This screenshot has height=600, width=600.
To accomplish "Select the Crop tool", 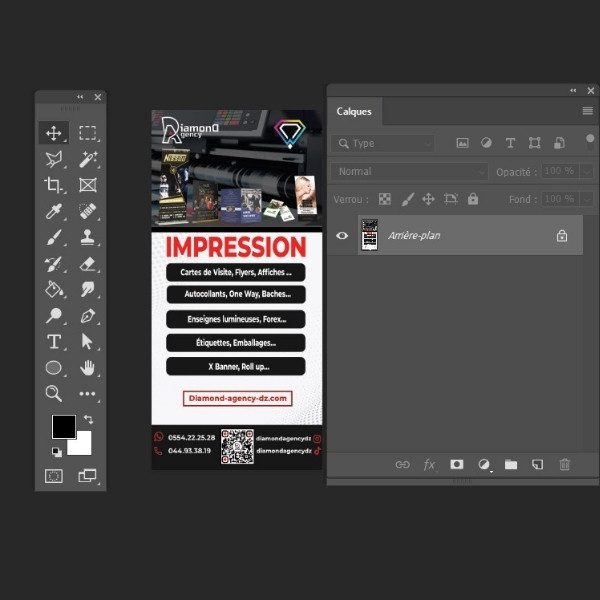I will (x=54, y=185).
